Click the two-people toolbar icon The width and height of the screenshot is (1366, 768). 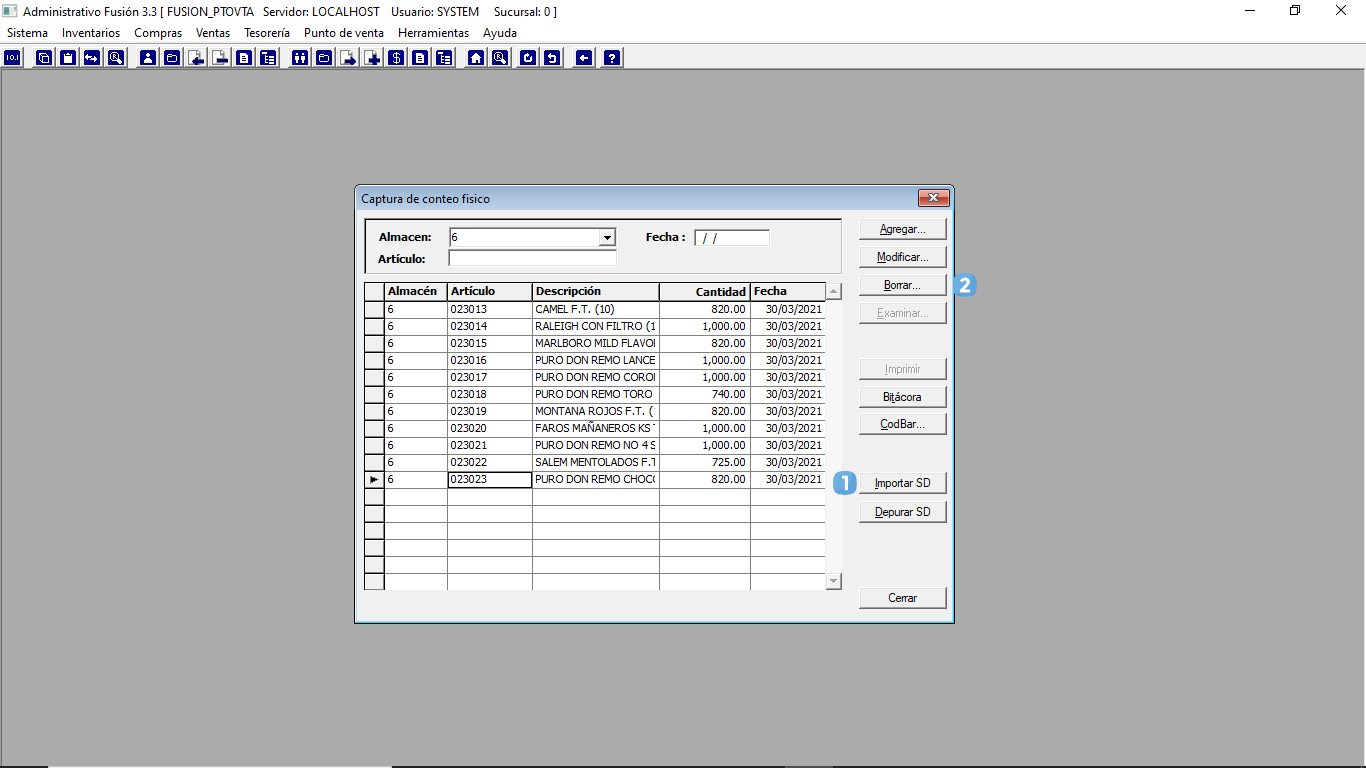coord(300,58)
